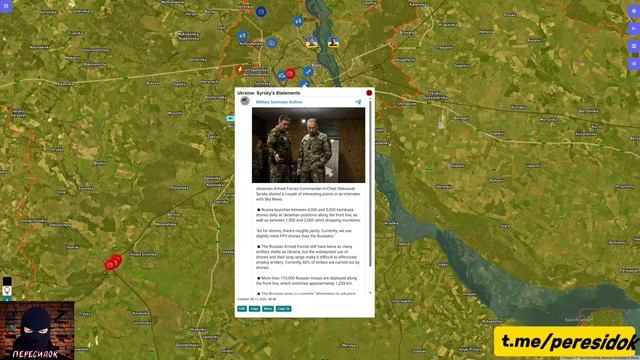Click the Copy button in popup footer
Screen dimensions: 640x360
(x=254, y=309)
